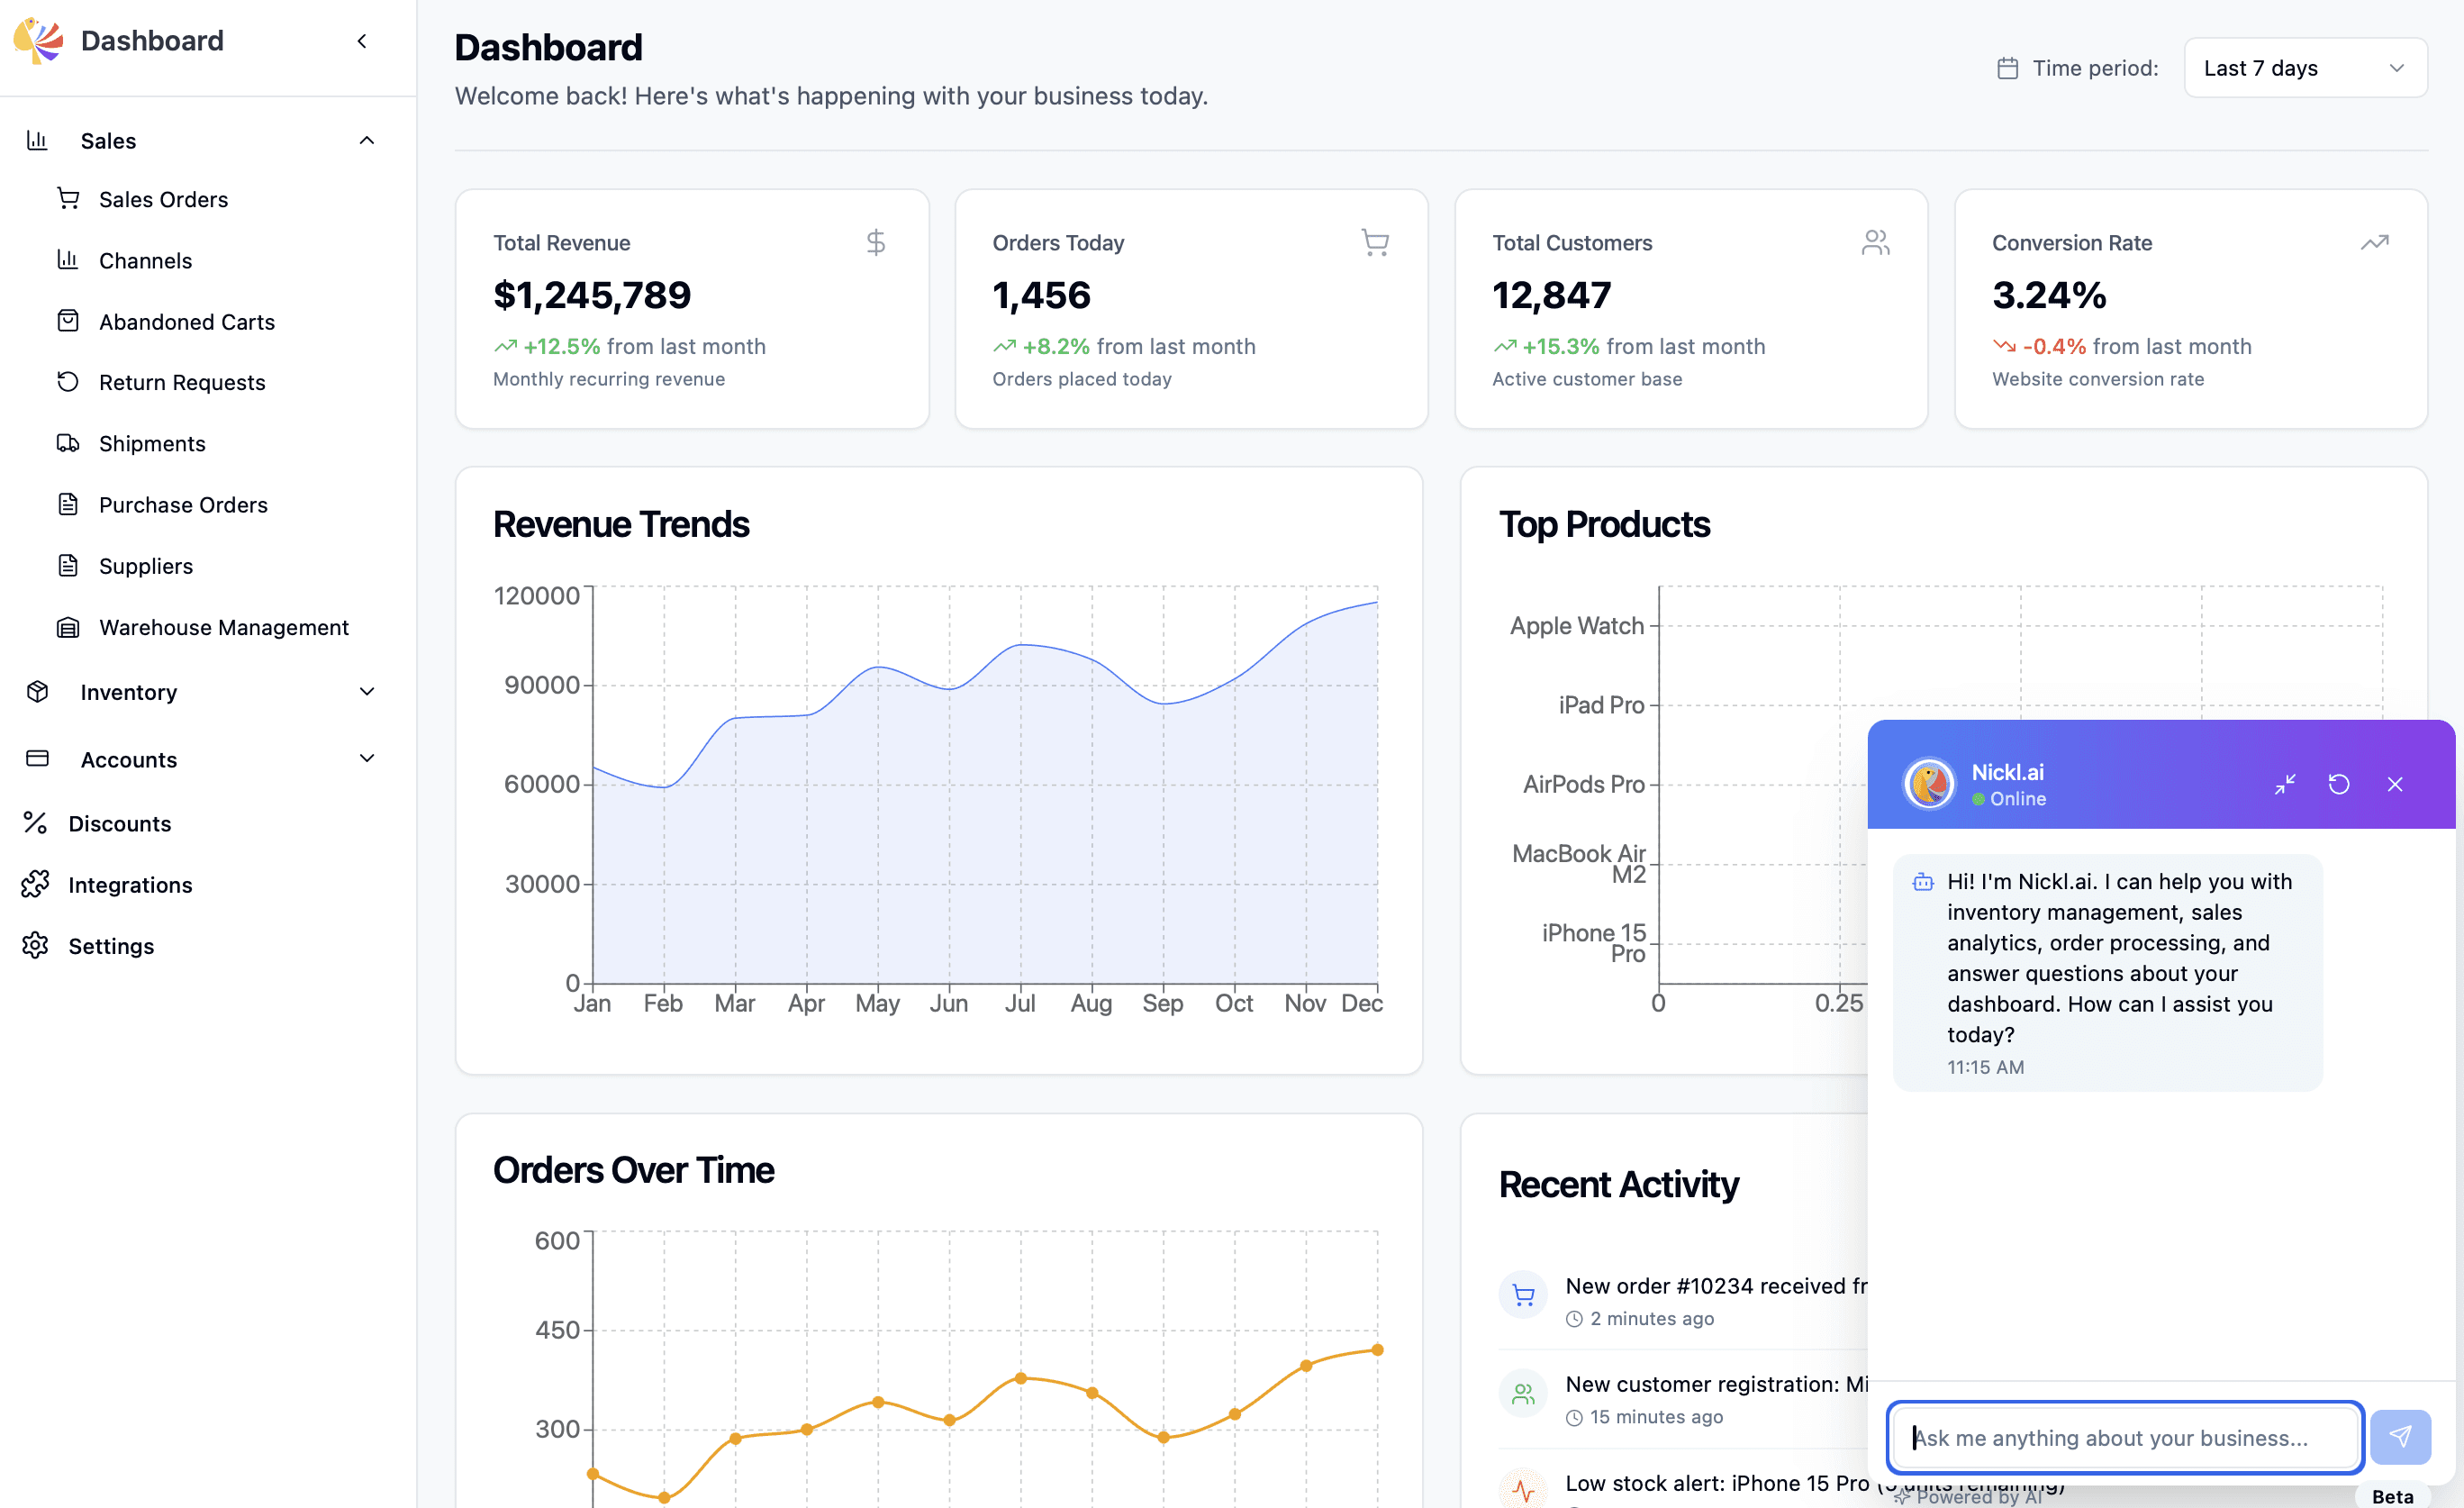Click the Revenue Trends heading
Image resolution: width=2464 pixels, height=1508 pixels.
pos(621,524)
